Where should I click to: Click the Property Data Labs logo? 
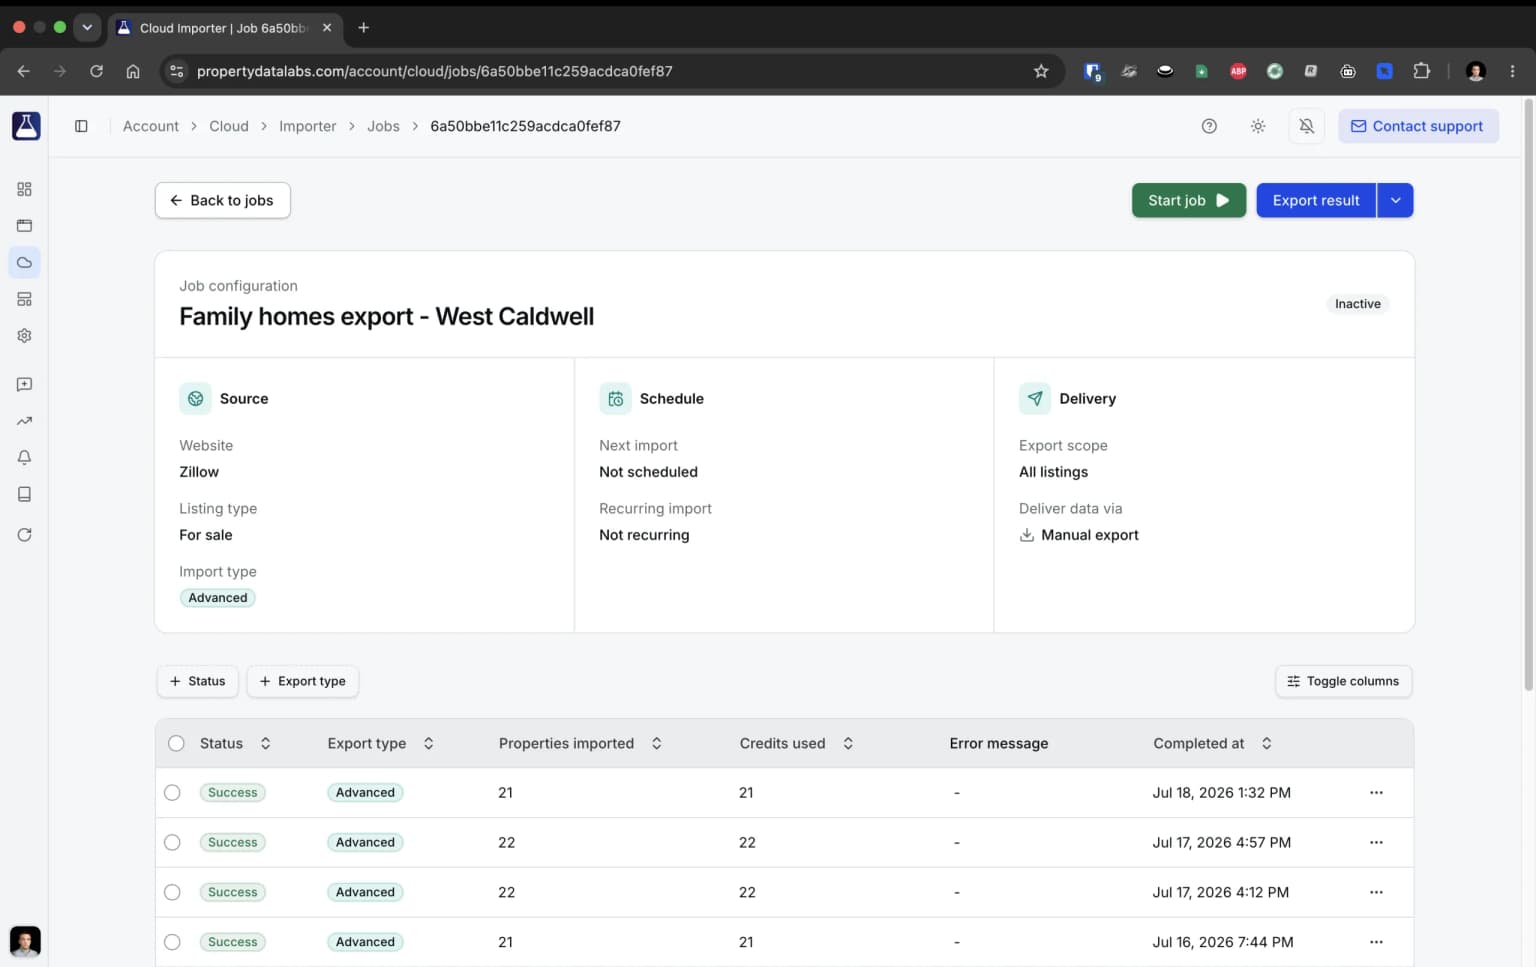pyautogui.click(x=26, y=126)
